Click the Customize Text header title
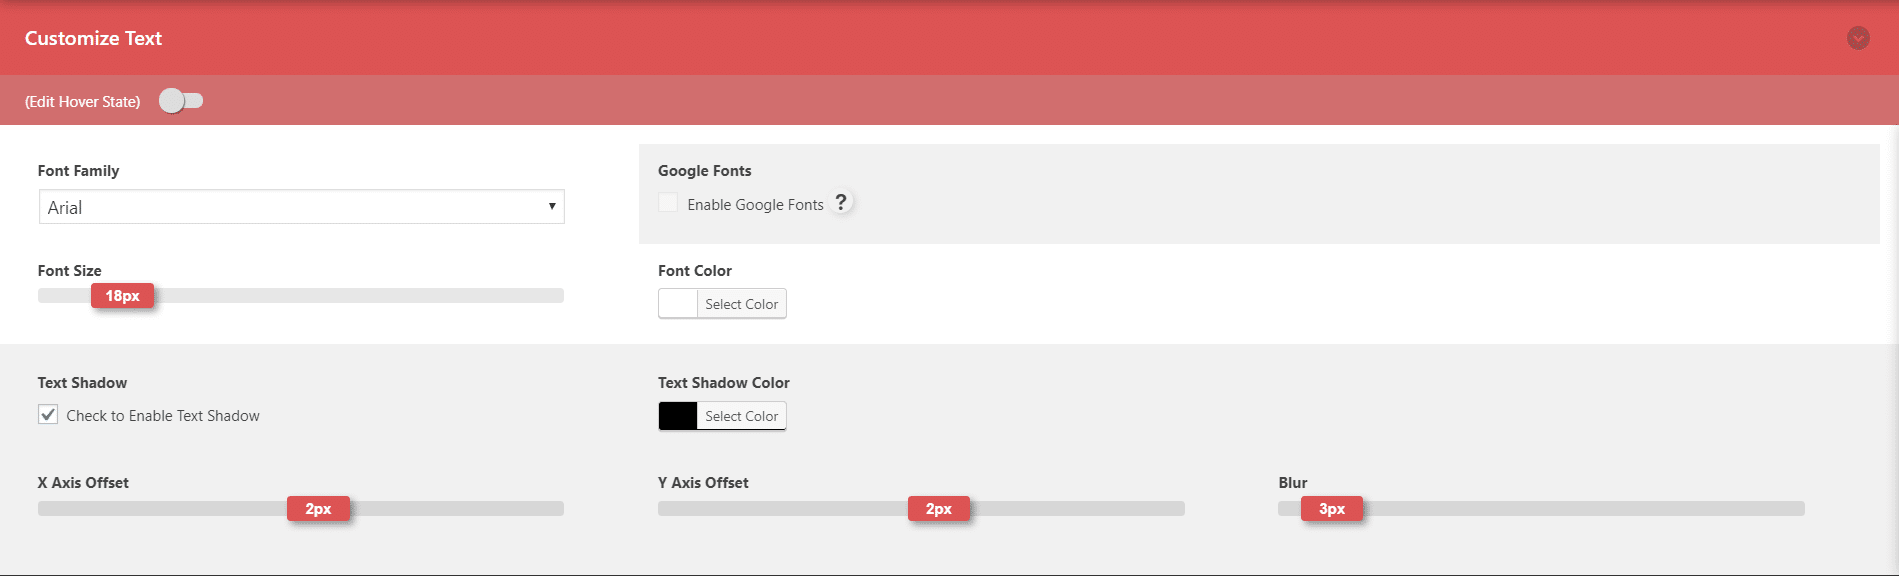This screenshot has height=576, width=1899. (x=93, y=38)
